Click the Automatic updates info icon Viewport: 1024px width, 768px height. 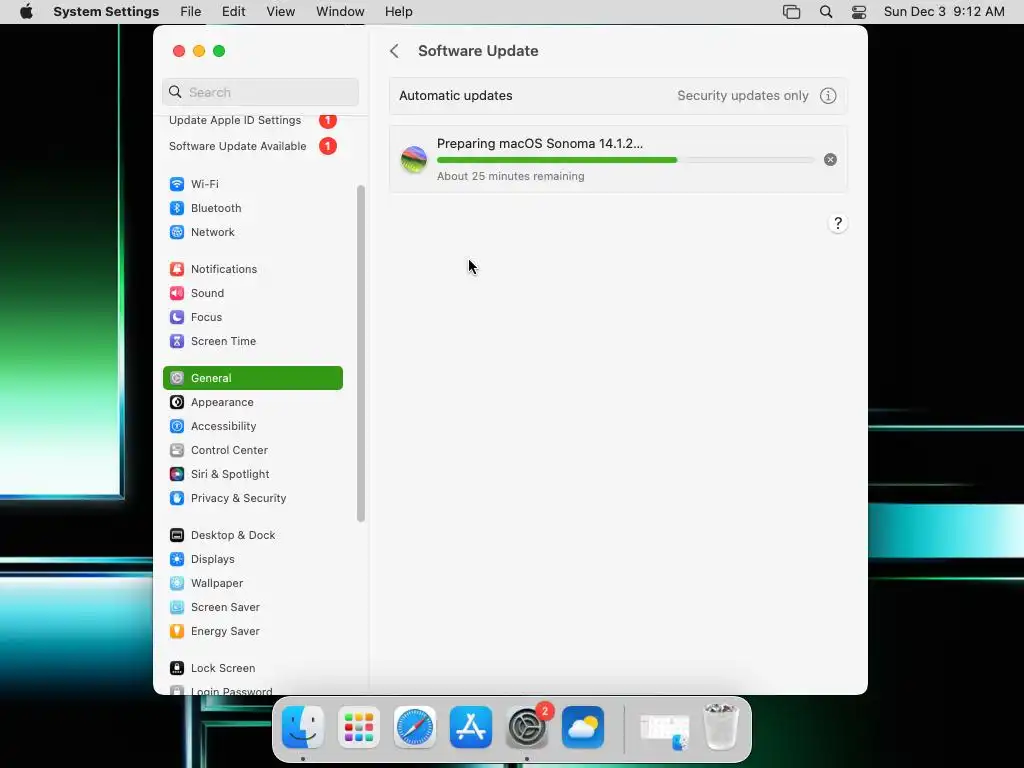pos(828,96)
